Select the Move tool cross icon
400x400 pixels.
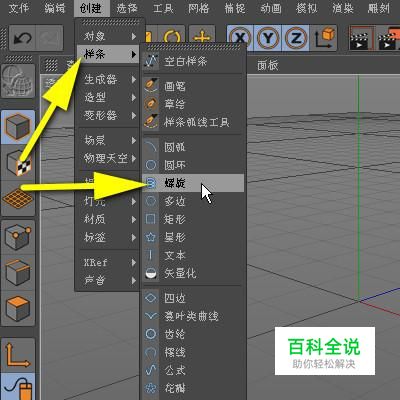coord(202,37)
